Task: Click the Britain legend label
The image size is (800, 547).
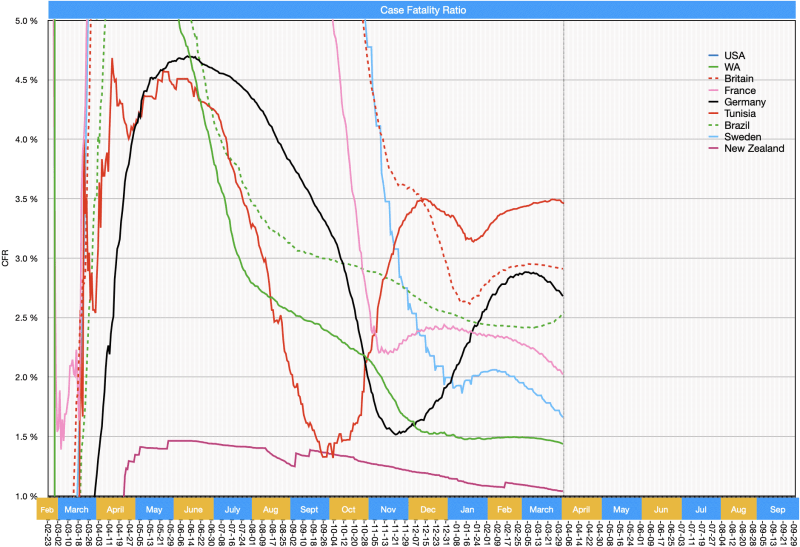Action: (740, 78)
